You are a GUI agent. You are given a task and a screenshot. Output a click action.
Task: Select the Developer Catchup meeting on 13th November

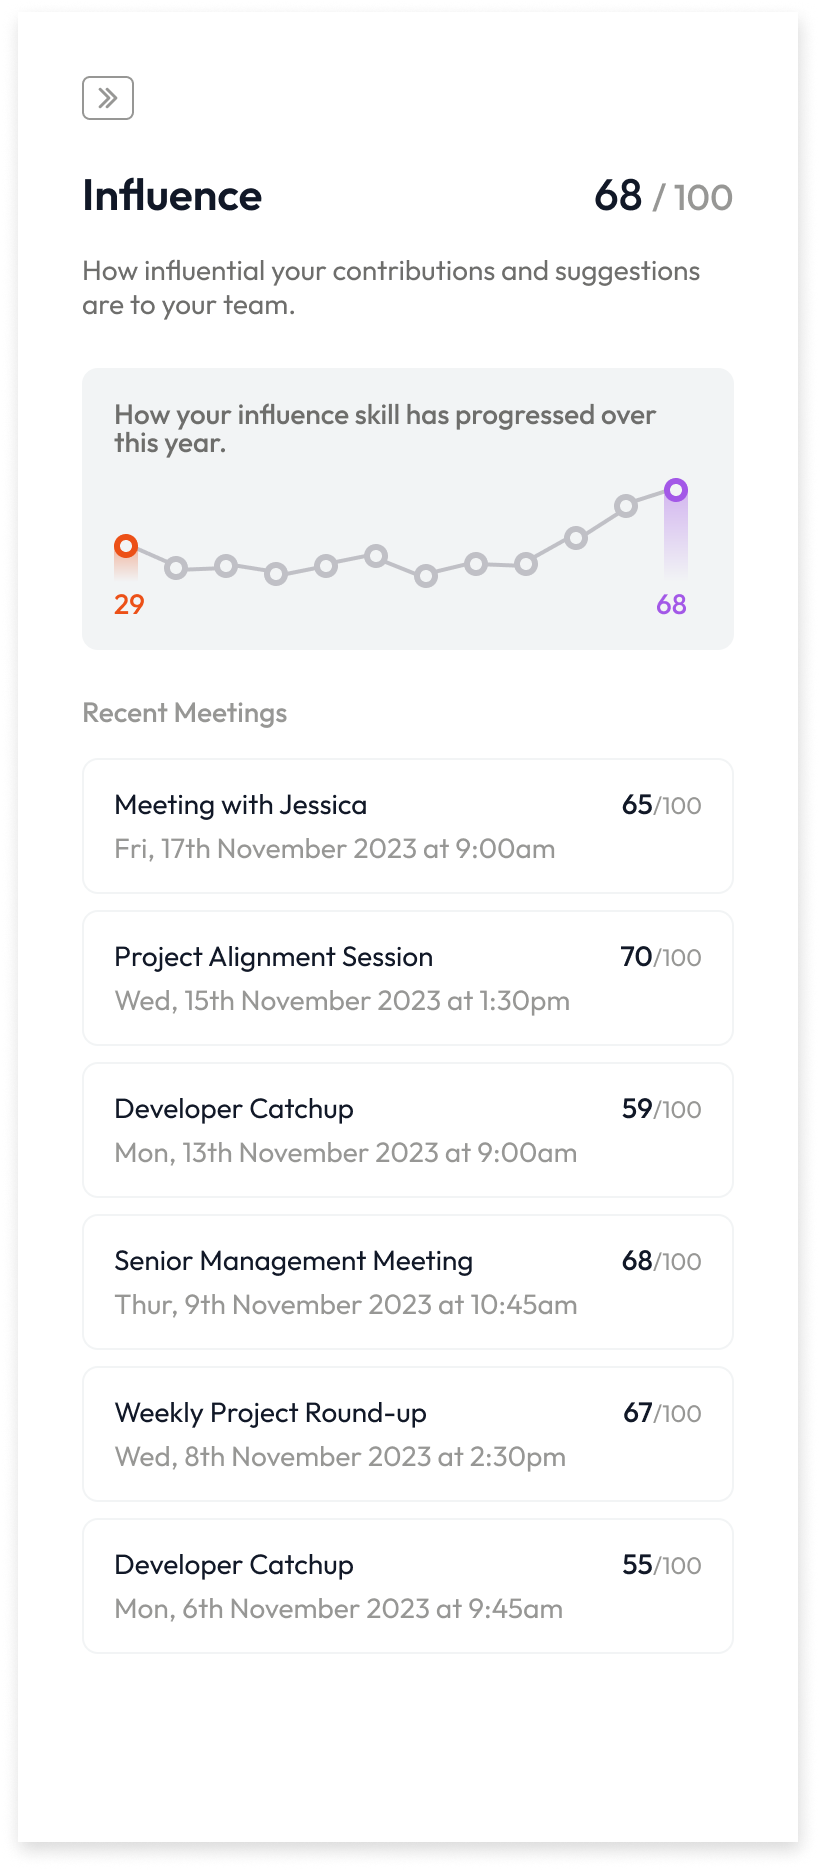pos(407,1130)
